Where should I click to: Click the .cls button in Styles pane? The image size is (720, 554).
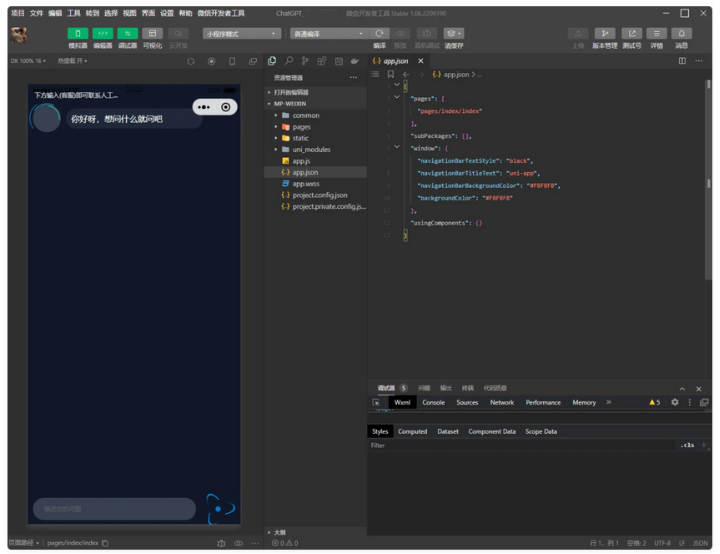[x=687, y=445]
